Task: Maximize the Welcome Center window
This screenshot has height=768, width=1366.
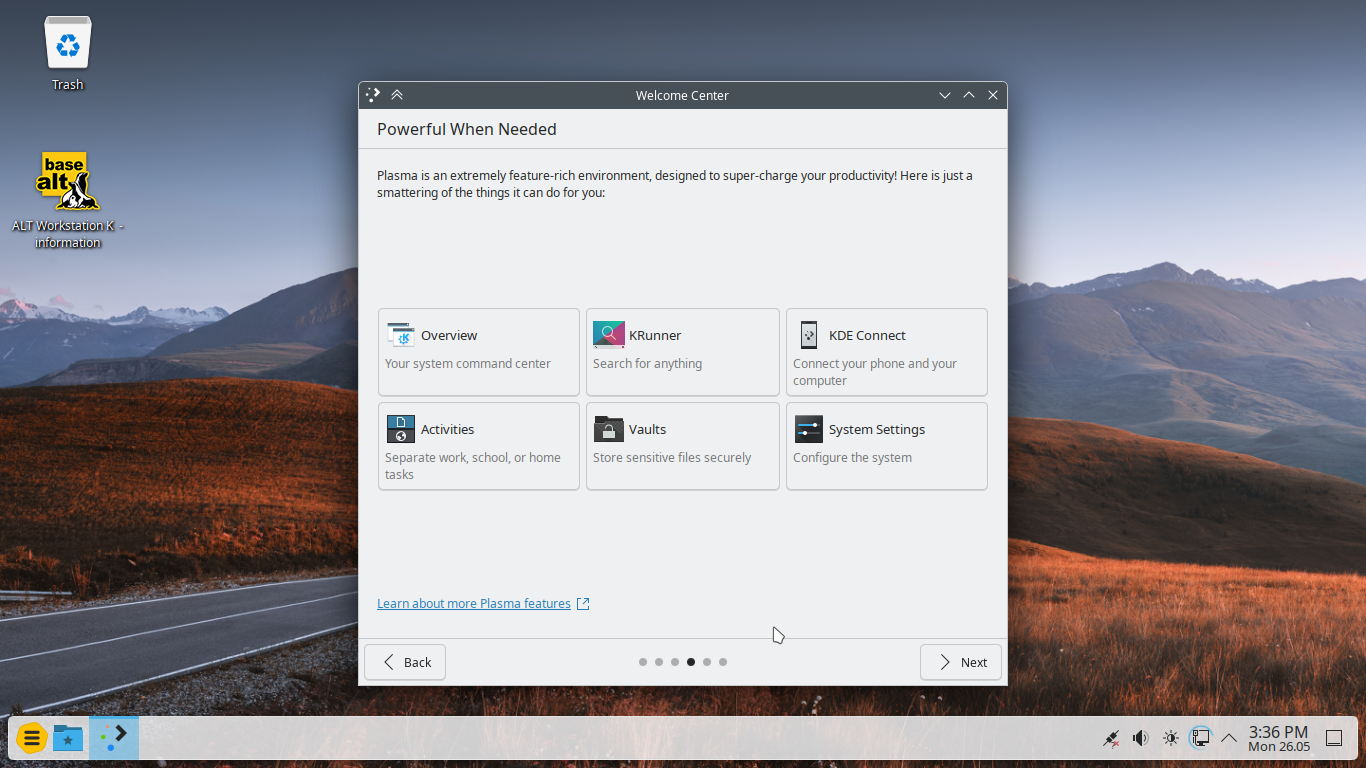Action: coord(969,95)
